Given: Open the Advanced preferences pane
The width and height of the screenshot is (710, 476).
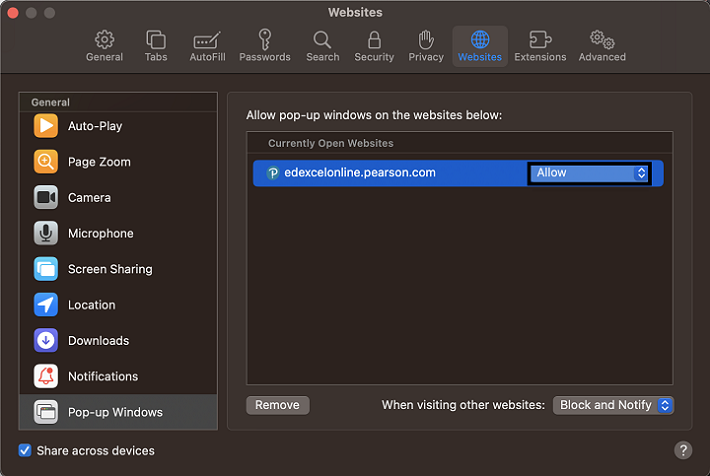Looking at the screenshot, I should click(x=602, y=46).
